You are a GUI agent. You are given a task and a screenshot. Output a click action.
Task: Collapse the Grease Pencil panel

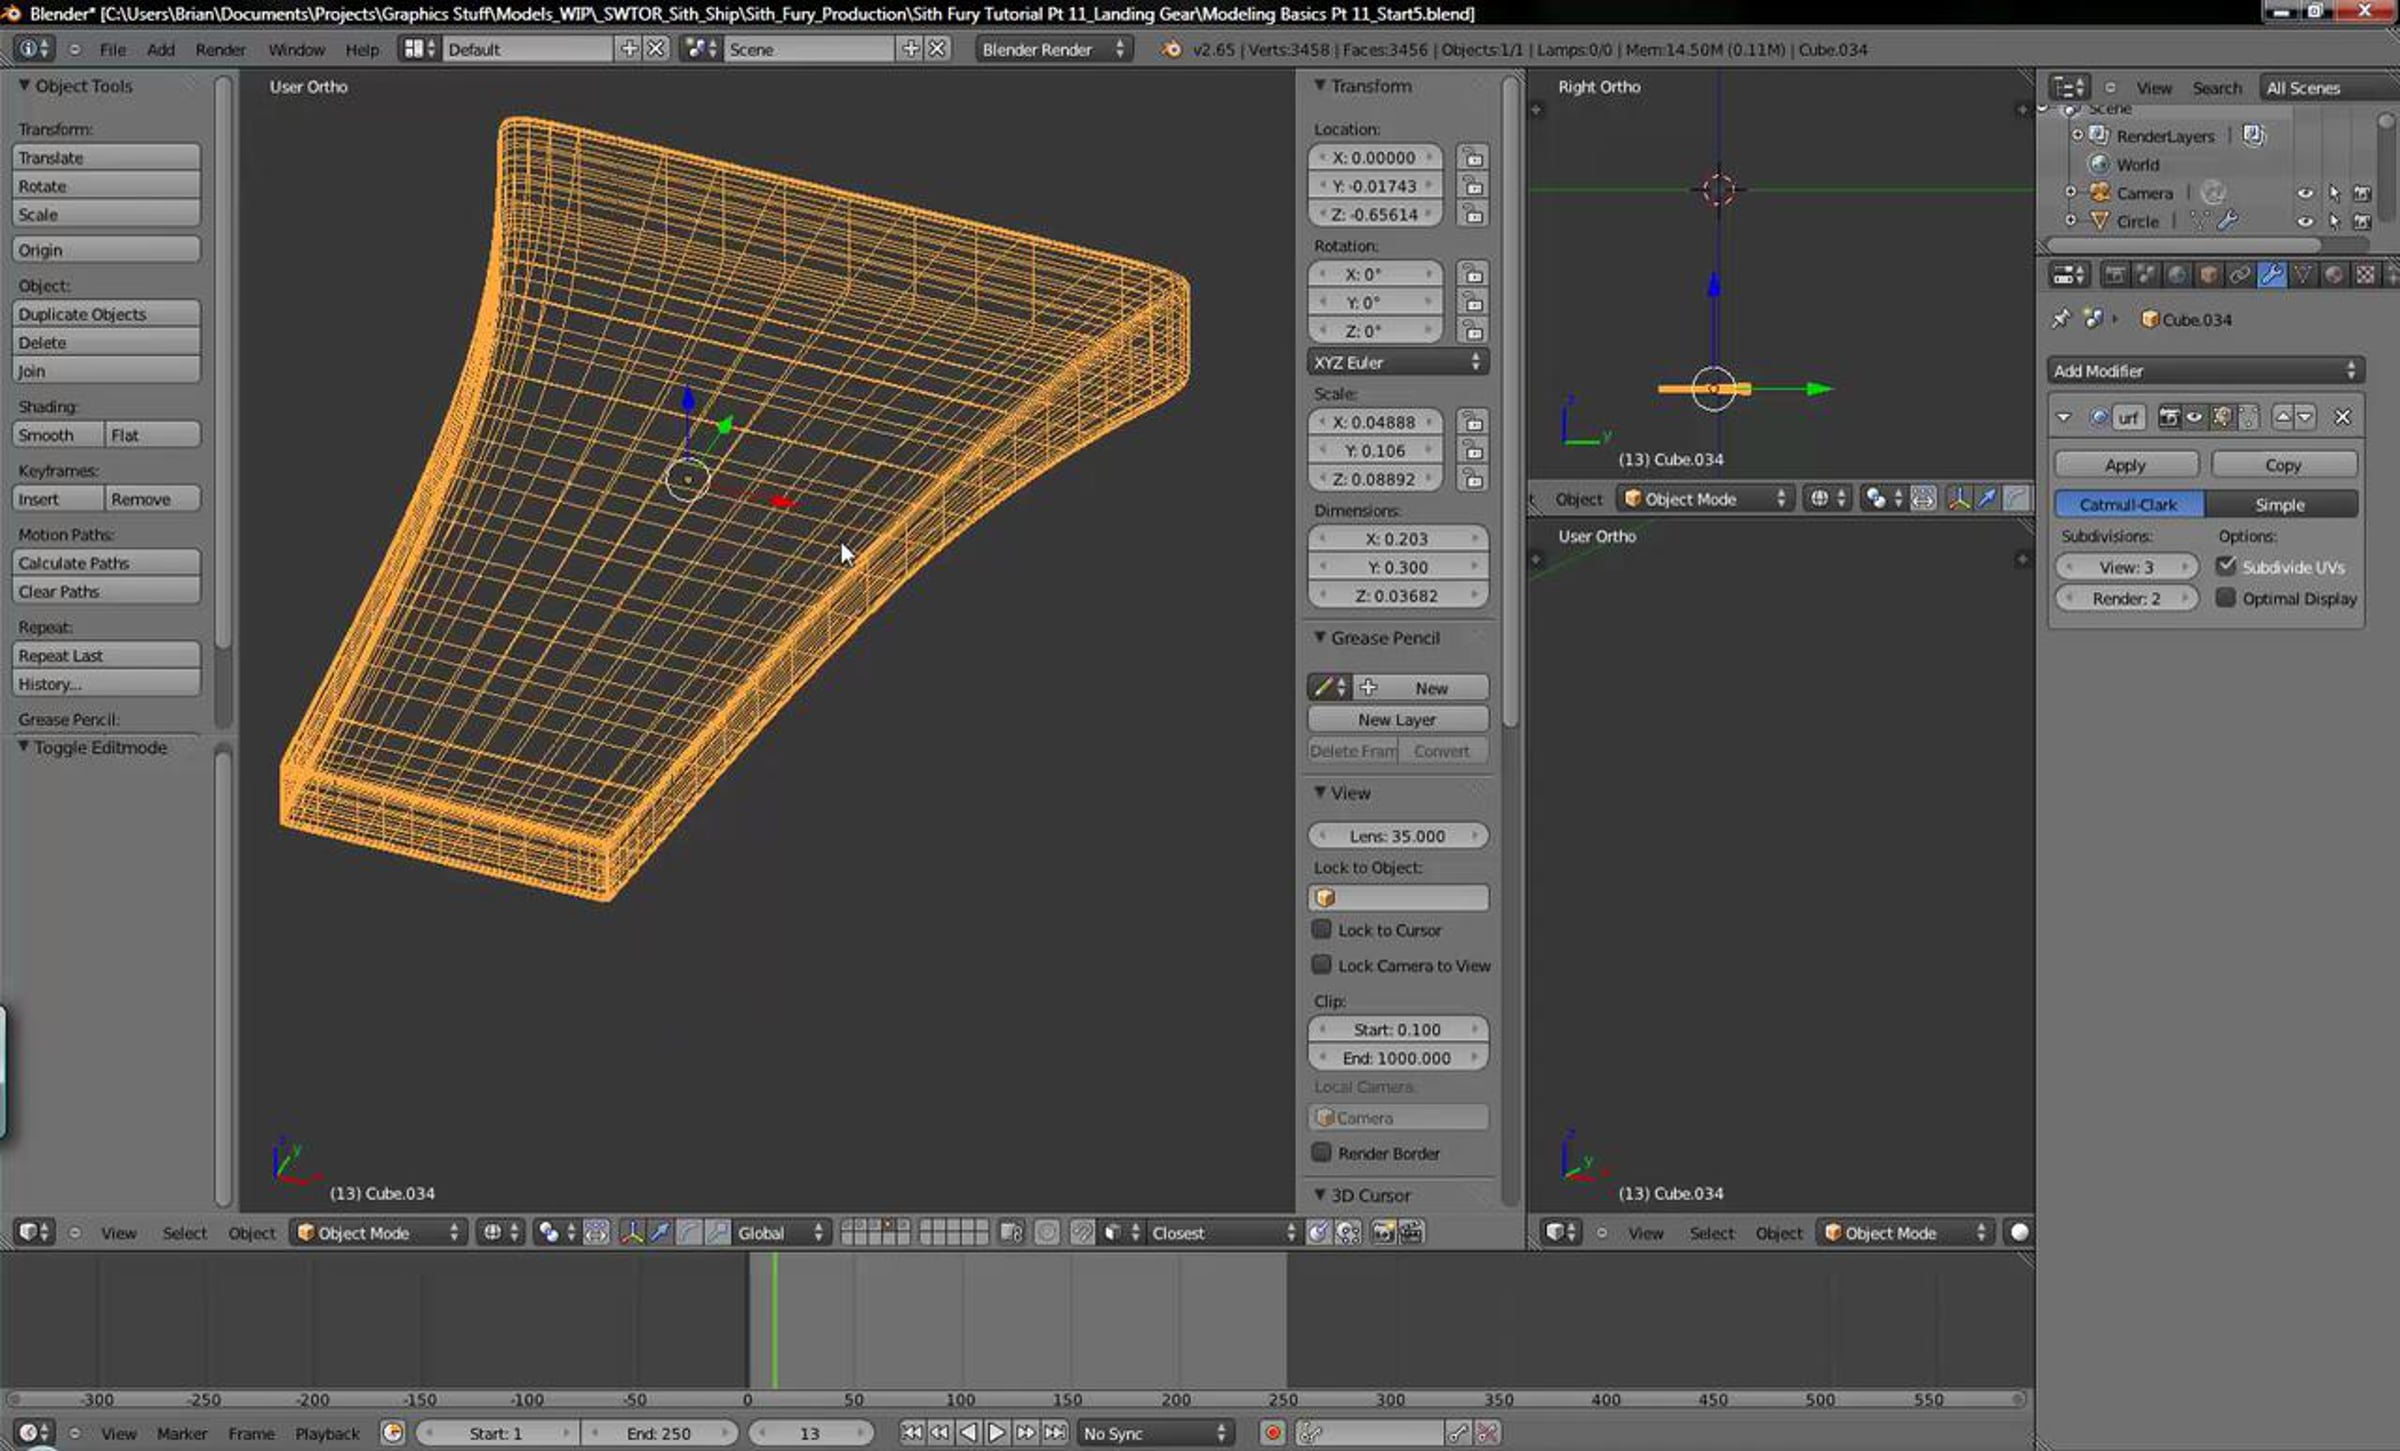coord(1320,638)
